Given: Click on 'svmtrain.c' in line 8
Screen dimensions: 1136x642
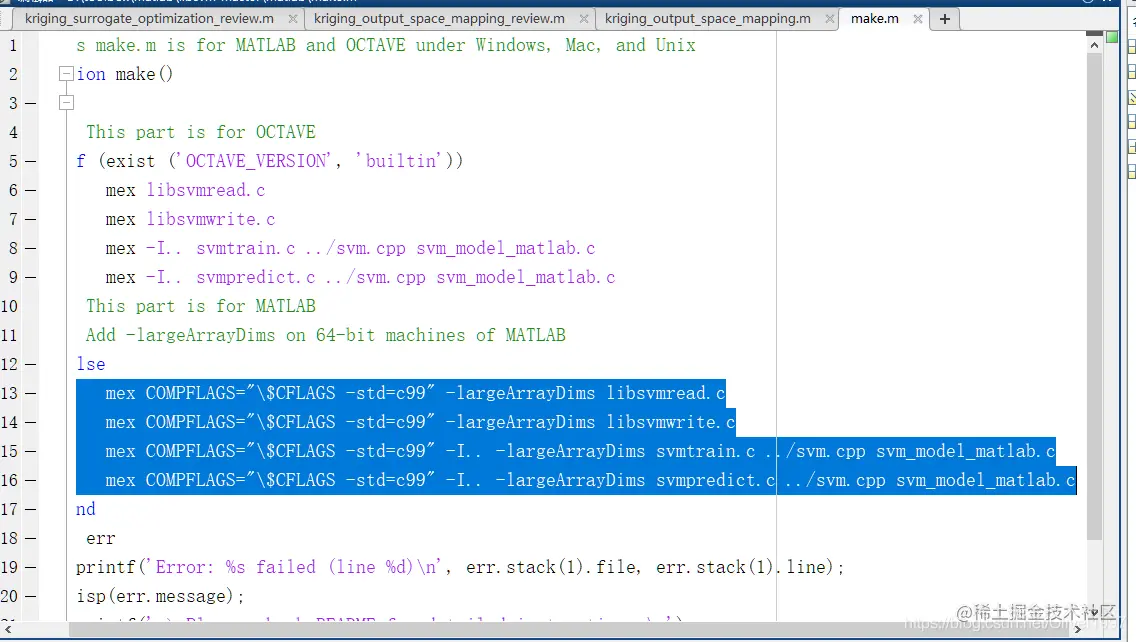Looking at the screenshot, I should pos(246,249).
